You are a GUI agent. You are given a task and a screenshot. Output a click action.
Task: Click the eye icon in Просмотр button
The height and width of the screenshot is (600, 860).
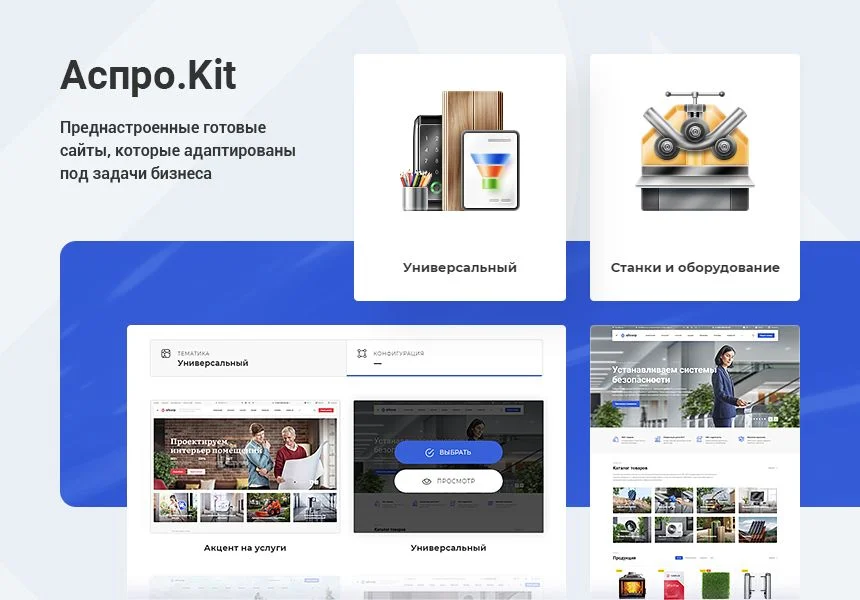coord(426,481)
